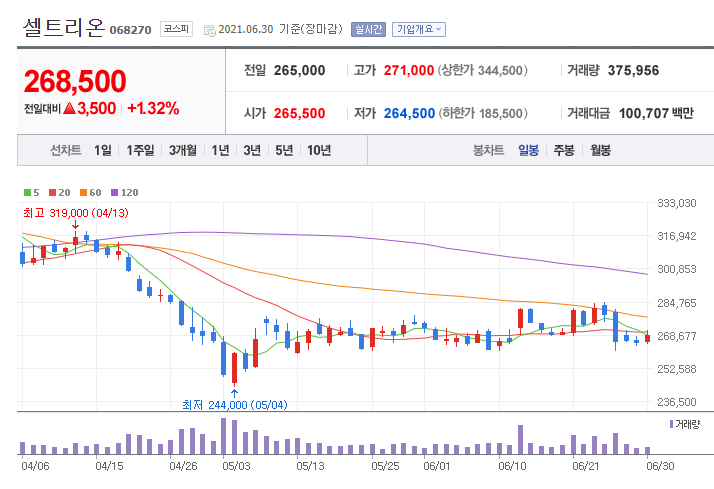Click the 06/30 x-axis date label
714x489 pixels.
(x=660, y=466)
